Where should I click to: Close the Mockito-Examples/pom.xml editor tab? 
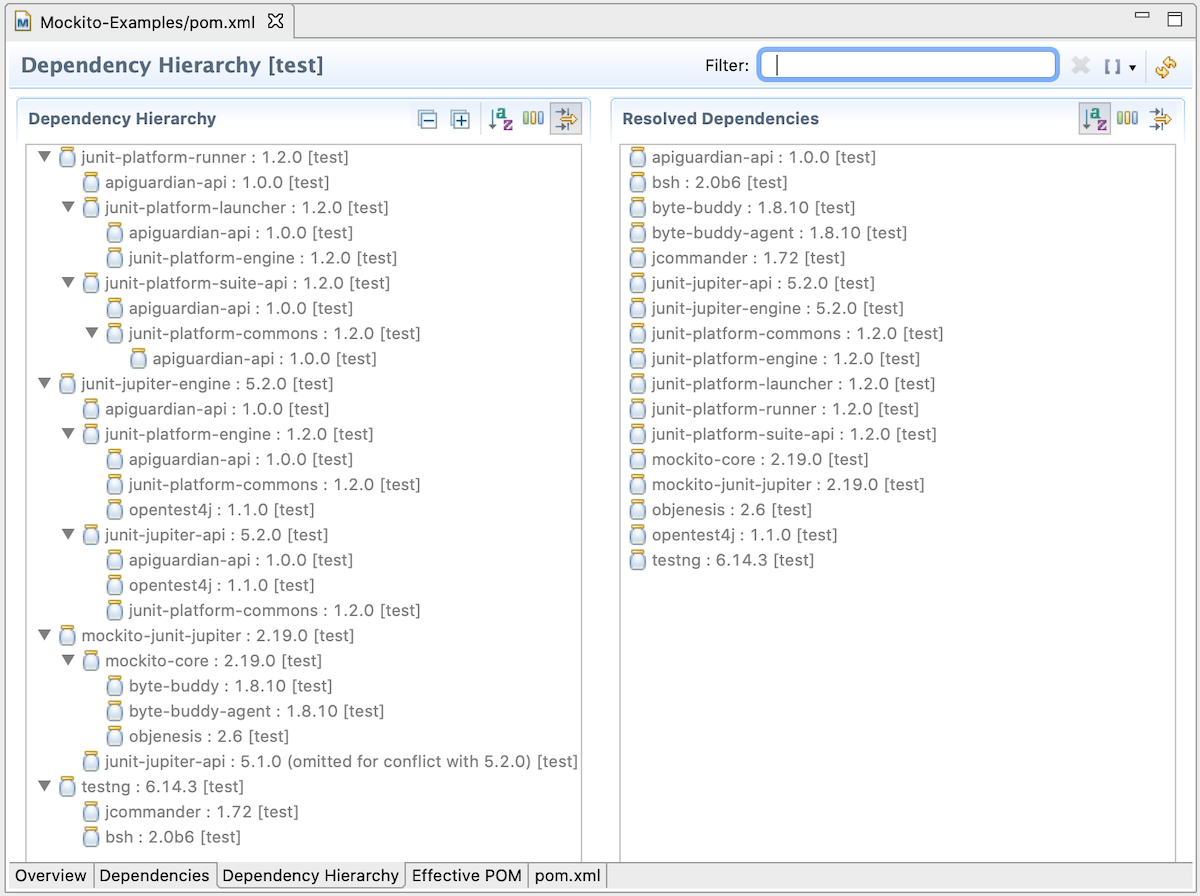(x=277, y=20)
